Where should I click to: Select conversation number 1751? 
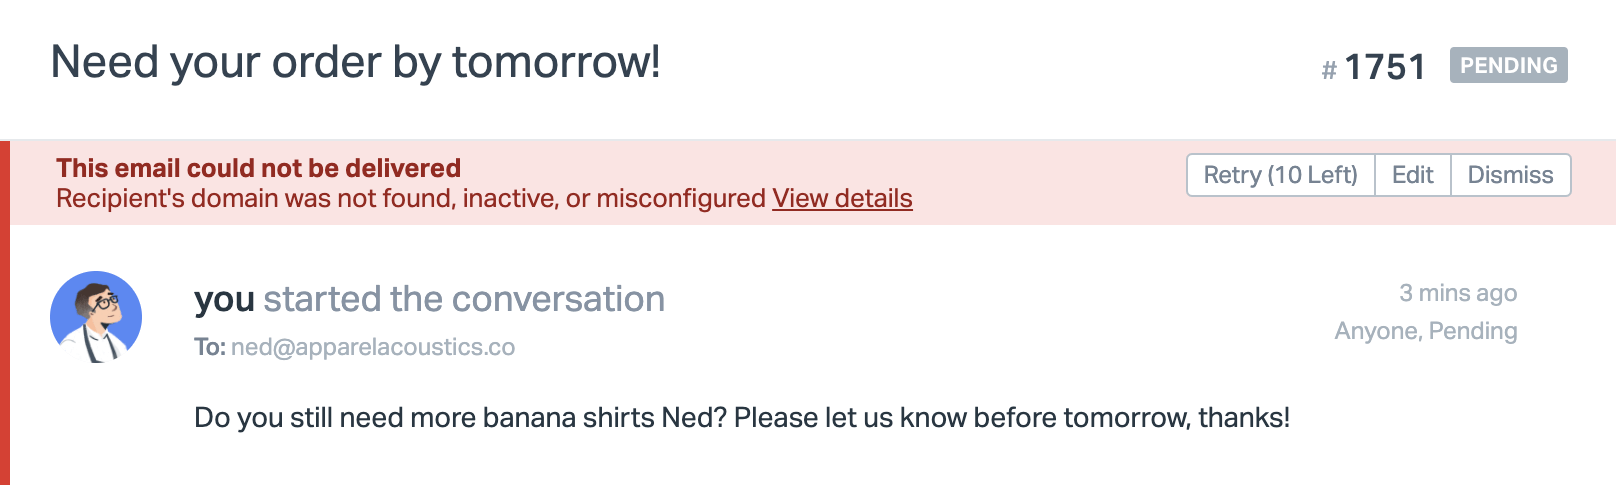click(x=1385, y=67)
